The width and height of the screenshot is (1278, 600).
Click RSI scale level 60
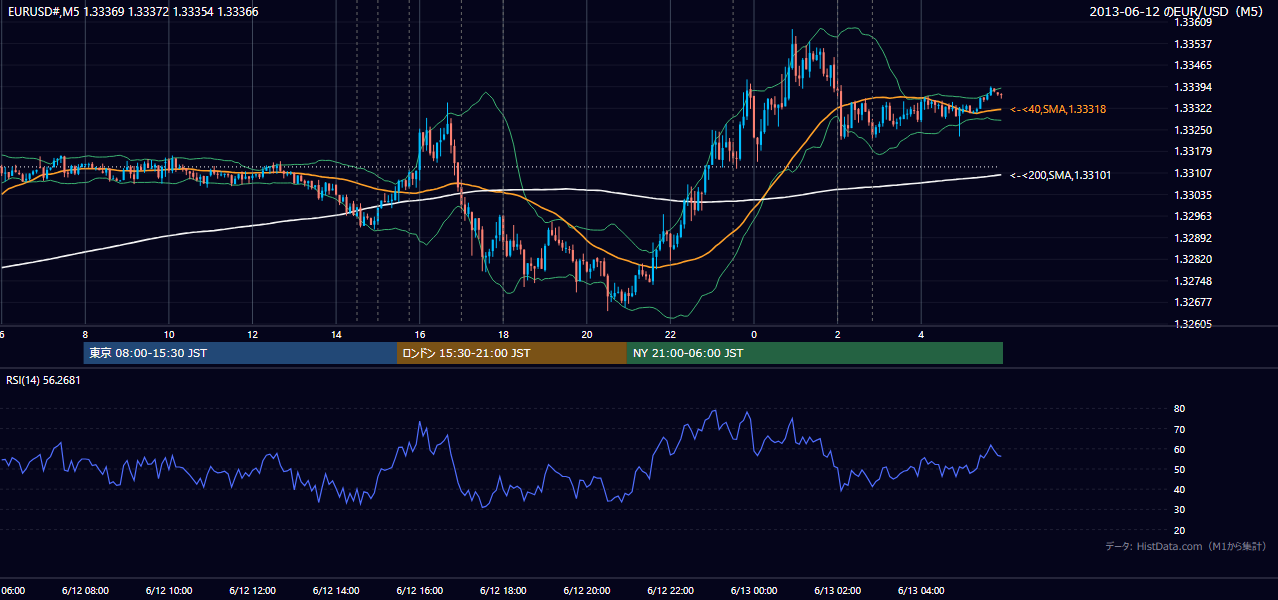pos(1179,449)
